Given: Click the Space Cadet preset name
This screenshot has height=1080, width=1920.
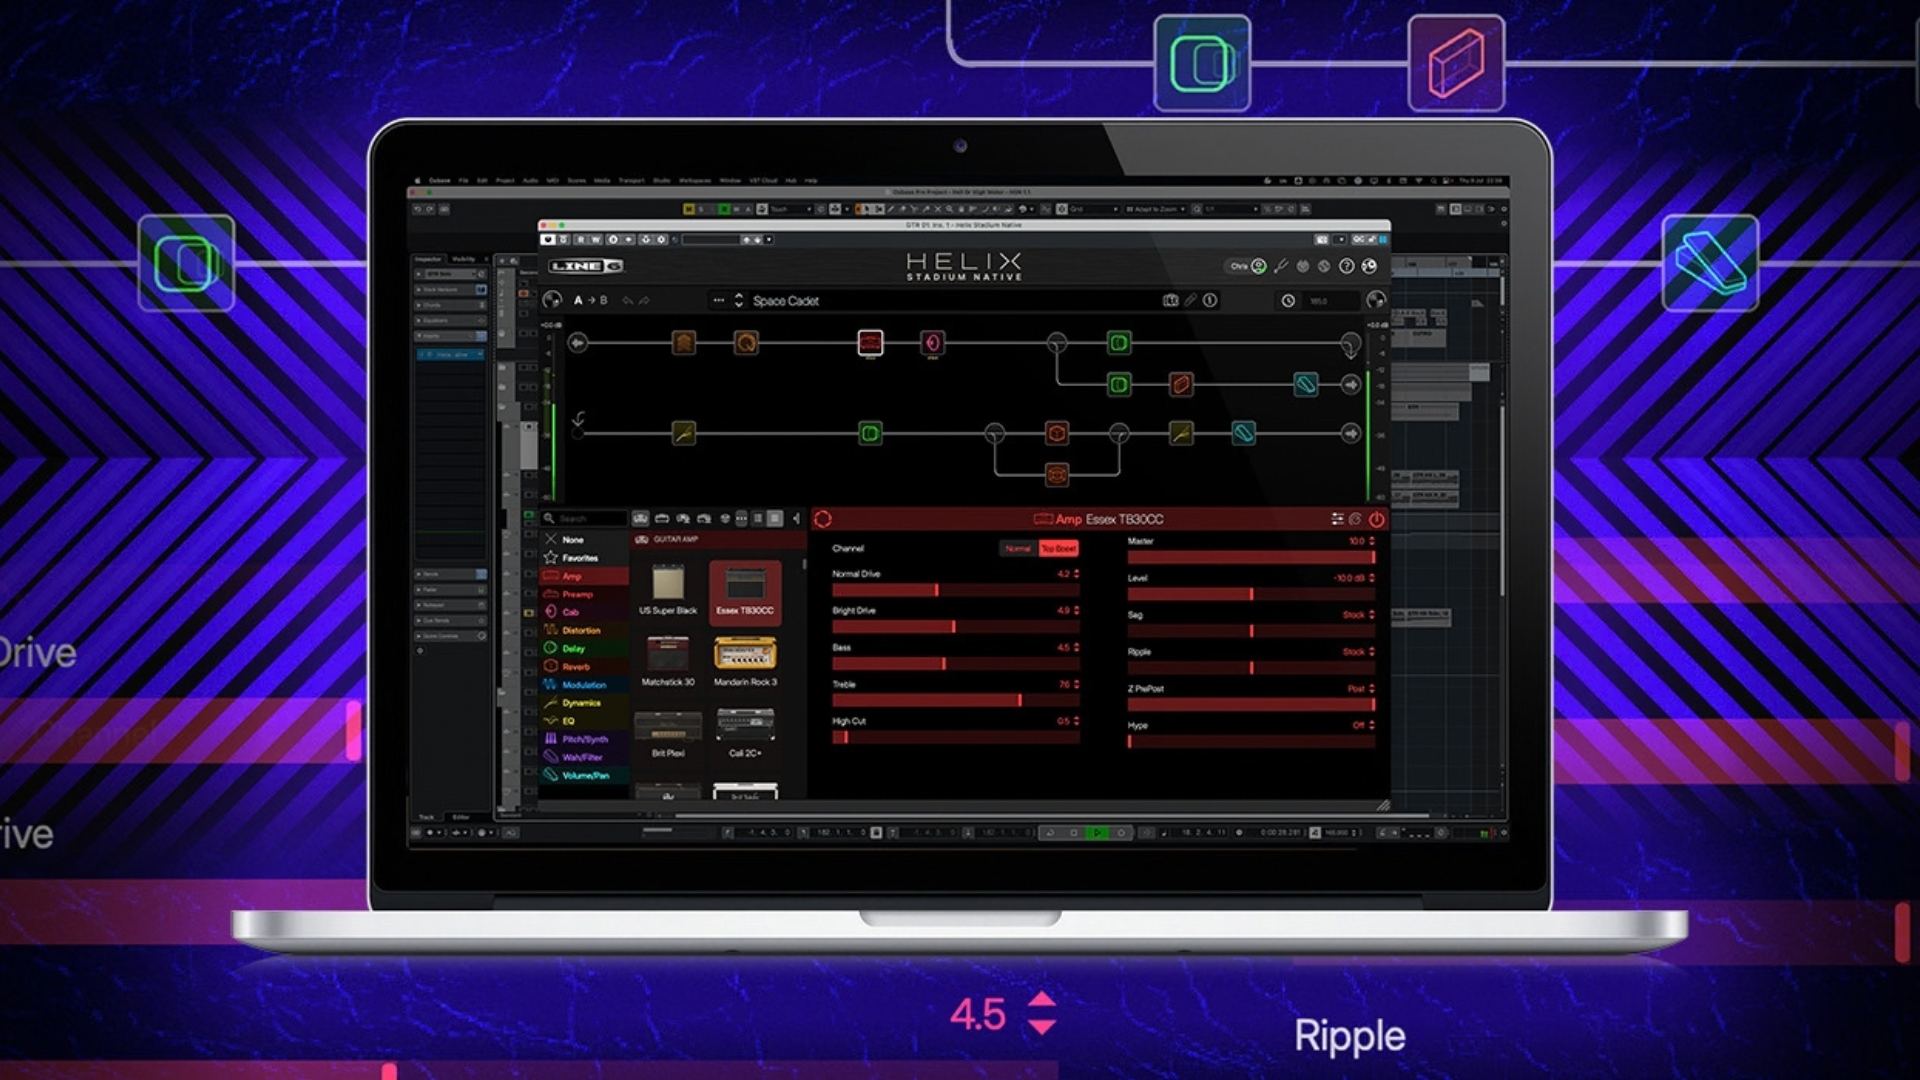Looking at the screenshot, I should pyautogui.click(x=786, y=300).
